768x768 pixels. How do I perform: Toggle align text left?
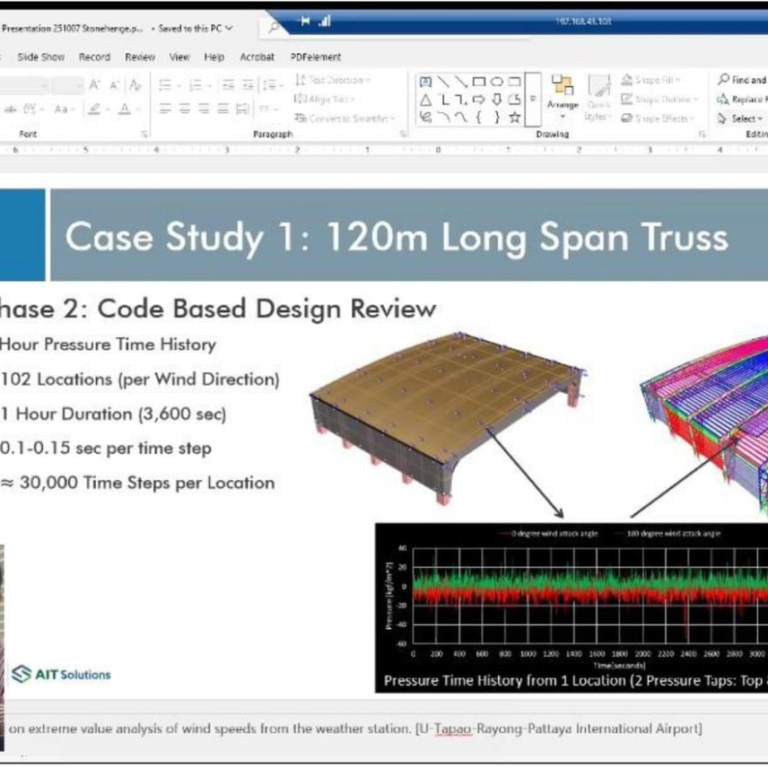click(165, 108)
